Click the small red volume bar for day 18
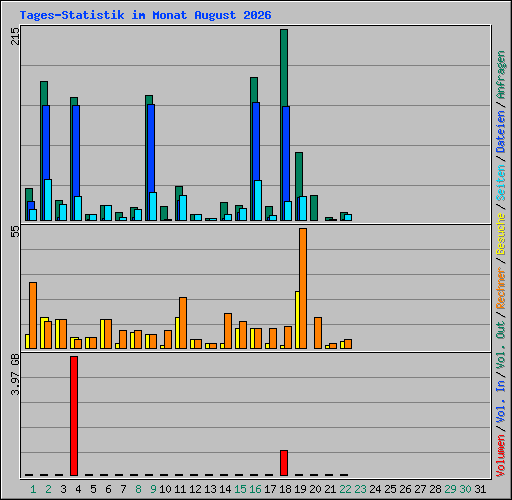The height and width of the screenshot is (500, 512). click(x=284, y=463)
